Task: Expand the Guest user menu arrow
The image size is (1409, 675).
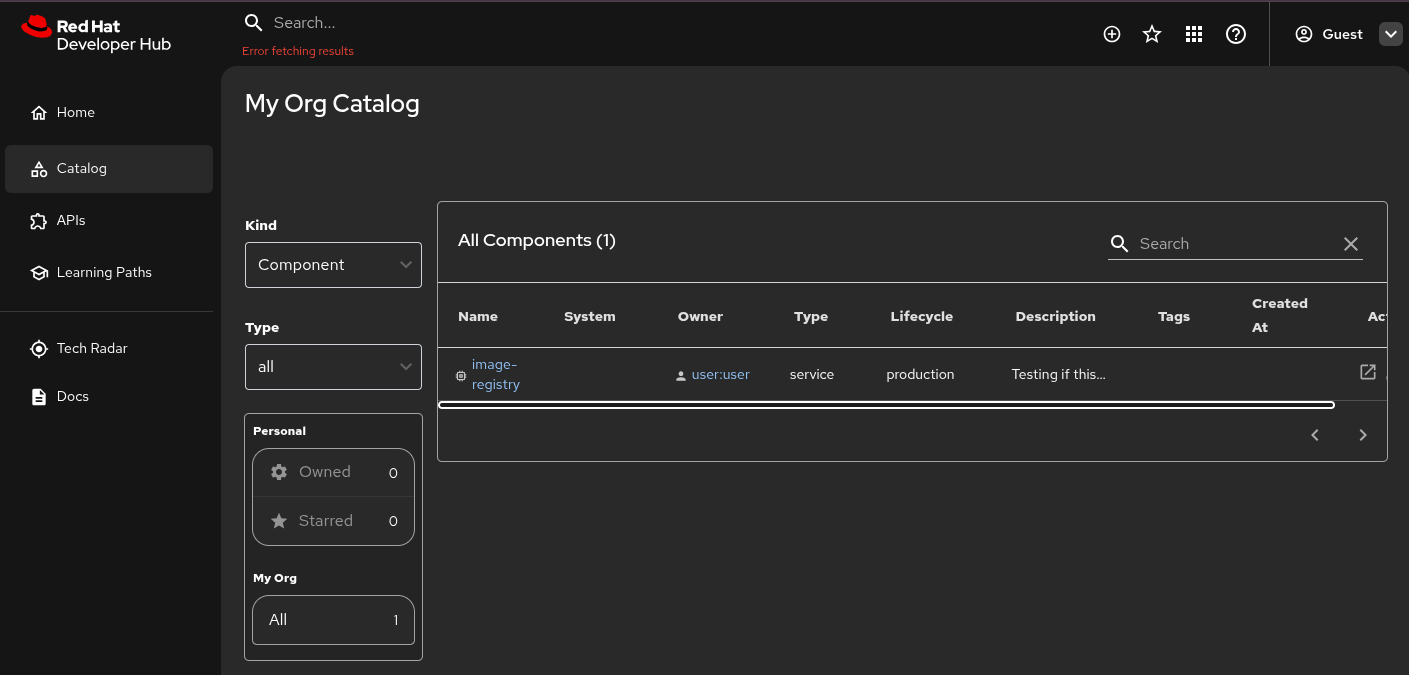Action: [x=1391, y=34]
